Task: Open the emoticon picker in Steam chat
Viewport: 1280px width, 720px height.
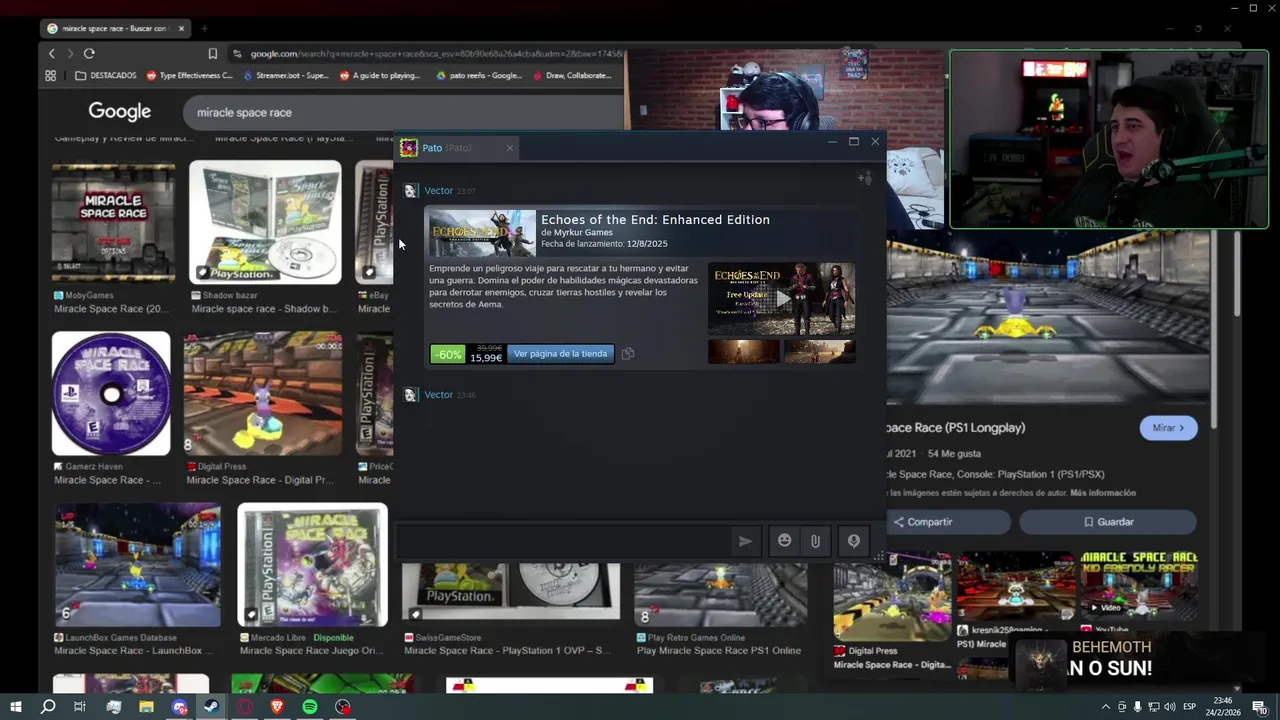Action: pyautogui.click(x=784, y=541)
